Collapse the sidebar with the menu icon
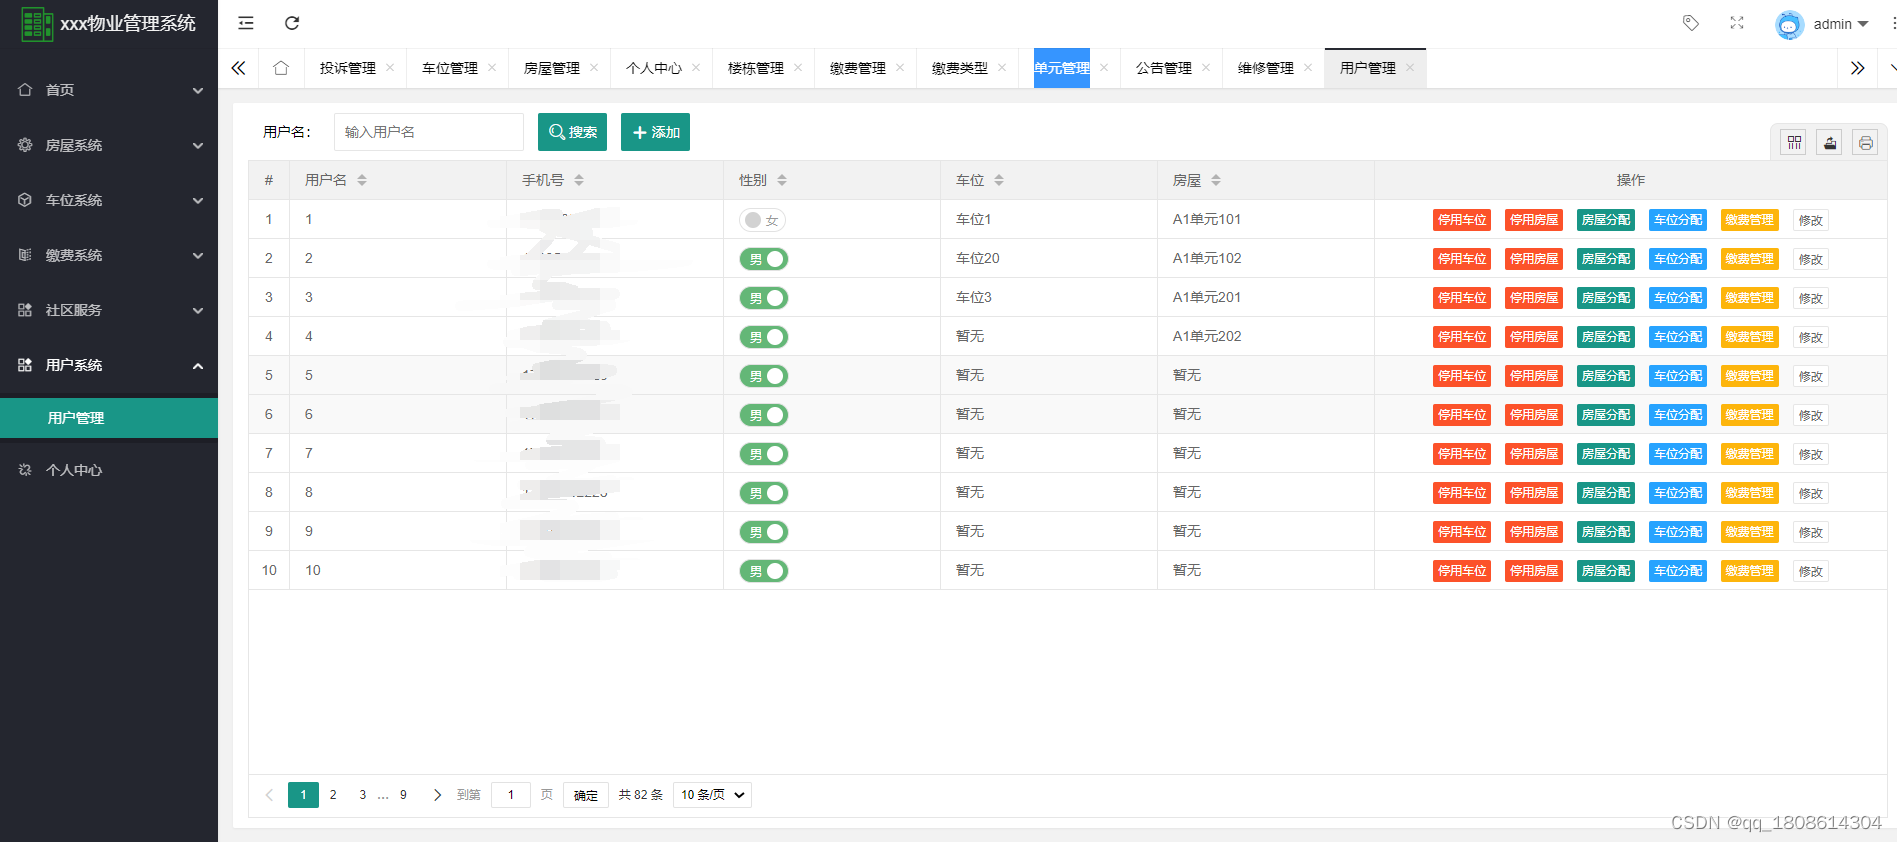Viewport: 1897px width, 842px height. [246, 23]
